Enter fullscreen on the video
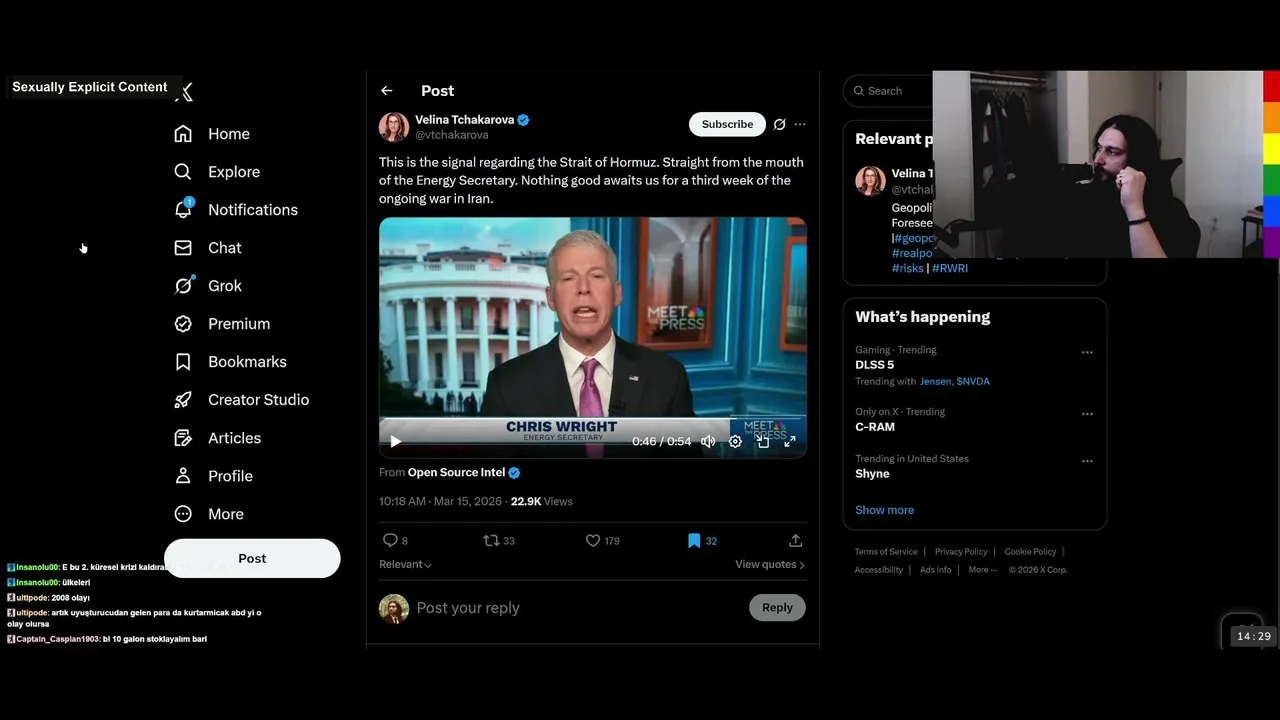The image size is (1280, 720). click(790, 441)
